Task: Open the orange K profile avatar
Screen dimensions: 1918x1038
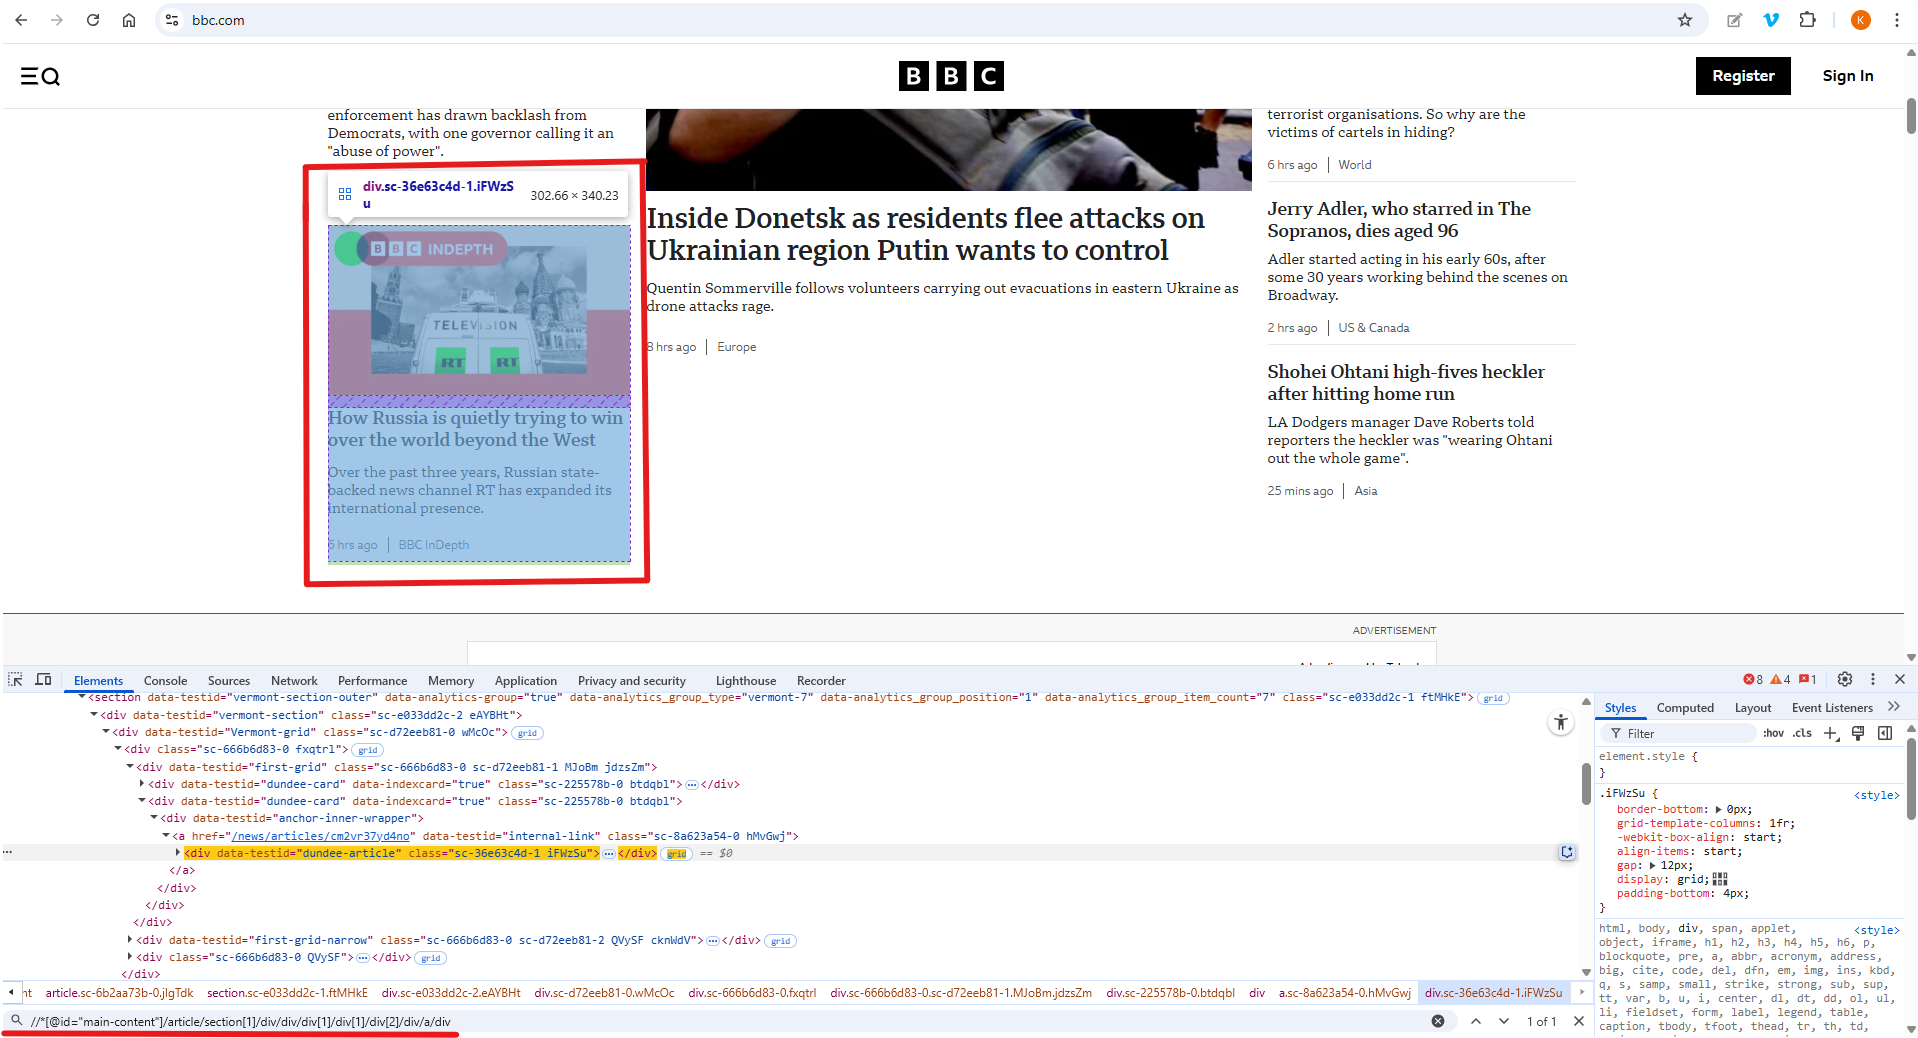Action: pyautogui.click(x=1861, y=20)
